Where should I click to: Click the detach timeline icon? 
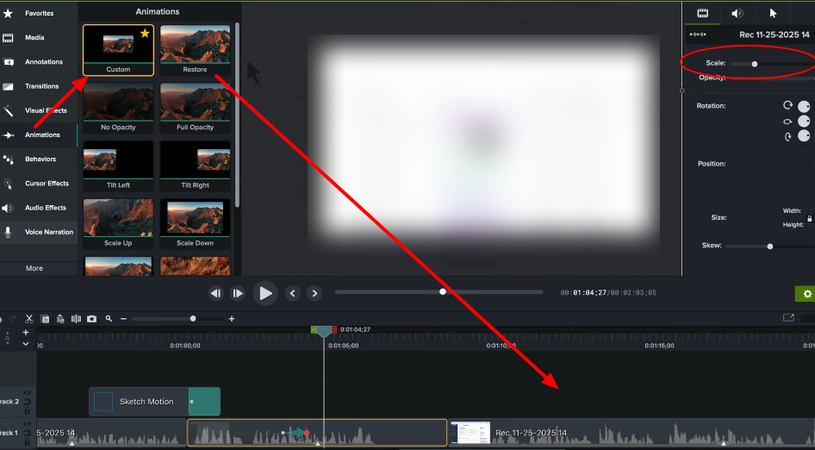[x=788, y=317]
